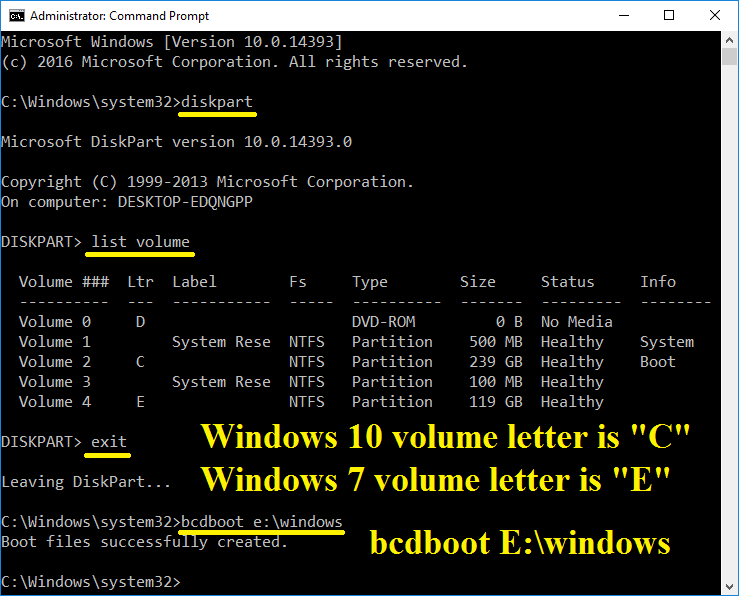This screenshot has height=596, width=739.
Task: Click the 'Volume ###' column header
Action: 64,282
